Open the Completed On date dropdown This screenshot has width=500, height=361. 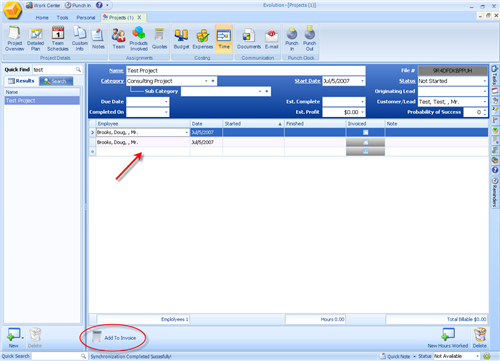(166, 112)
